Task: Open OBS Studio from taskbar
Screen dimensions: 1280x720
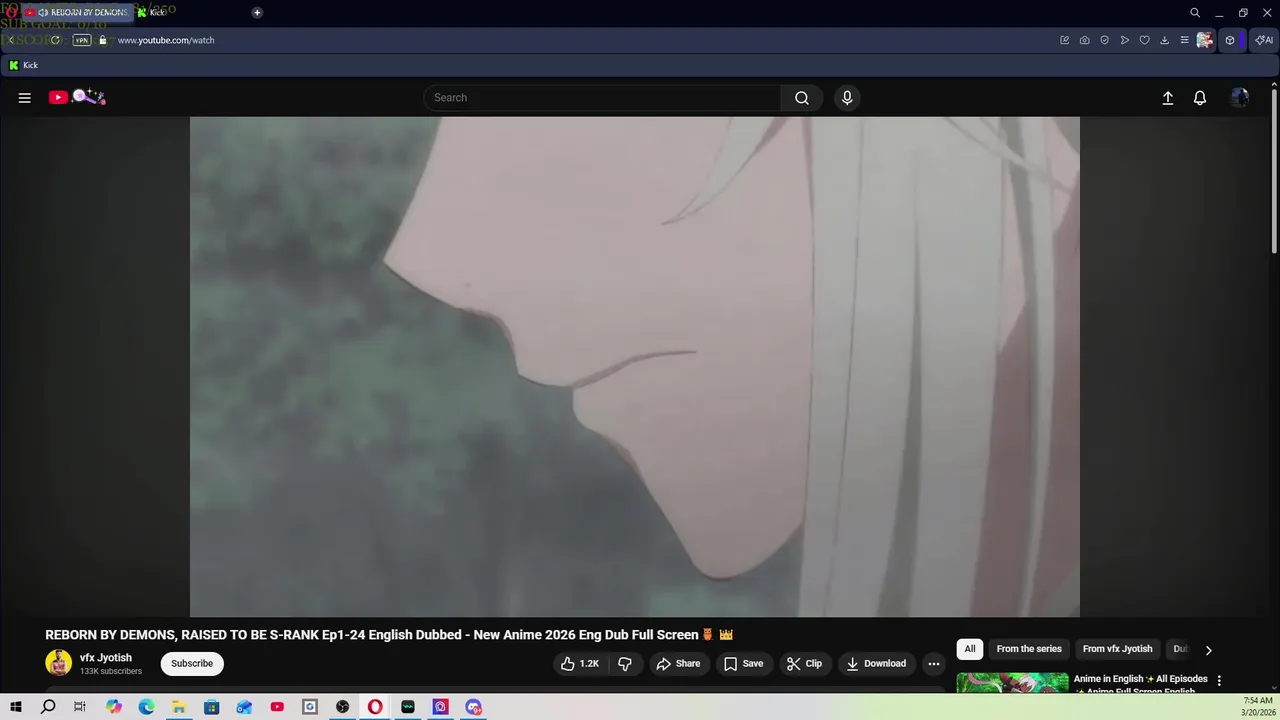Action: tap(342, 707)
